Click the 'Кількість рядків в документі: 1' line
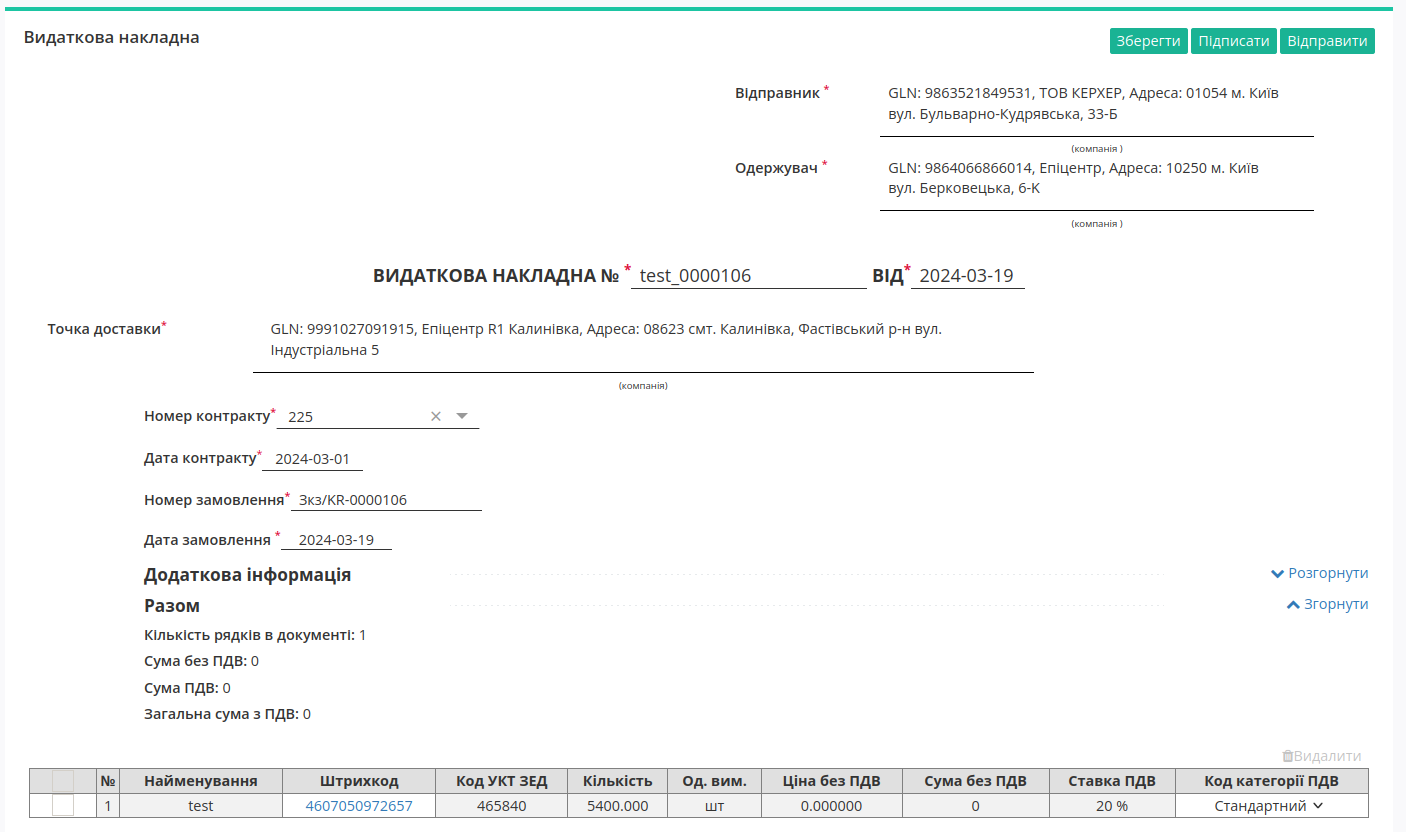 255,635
